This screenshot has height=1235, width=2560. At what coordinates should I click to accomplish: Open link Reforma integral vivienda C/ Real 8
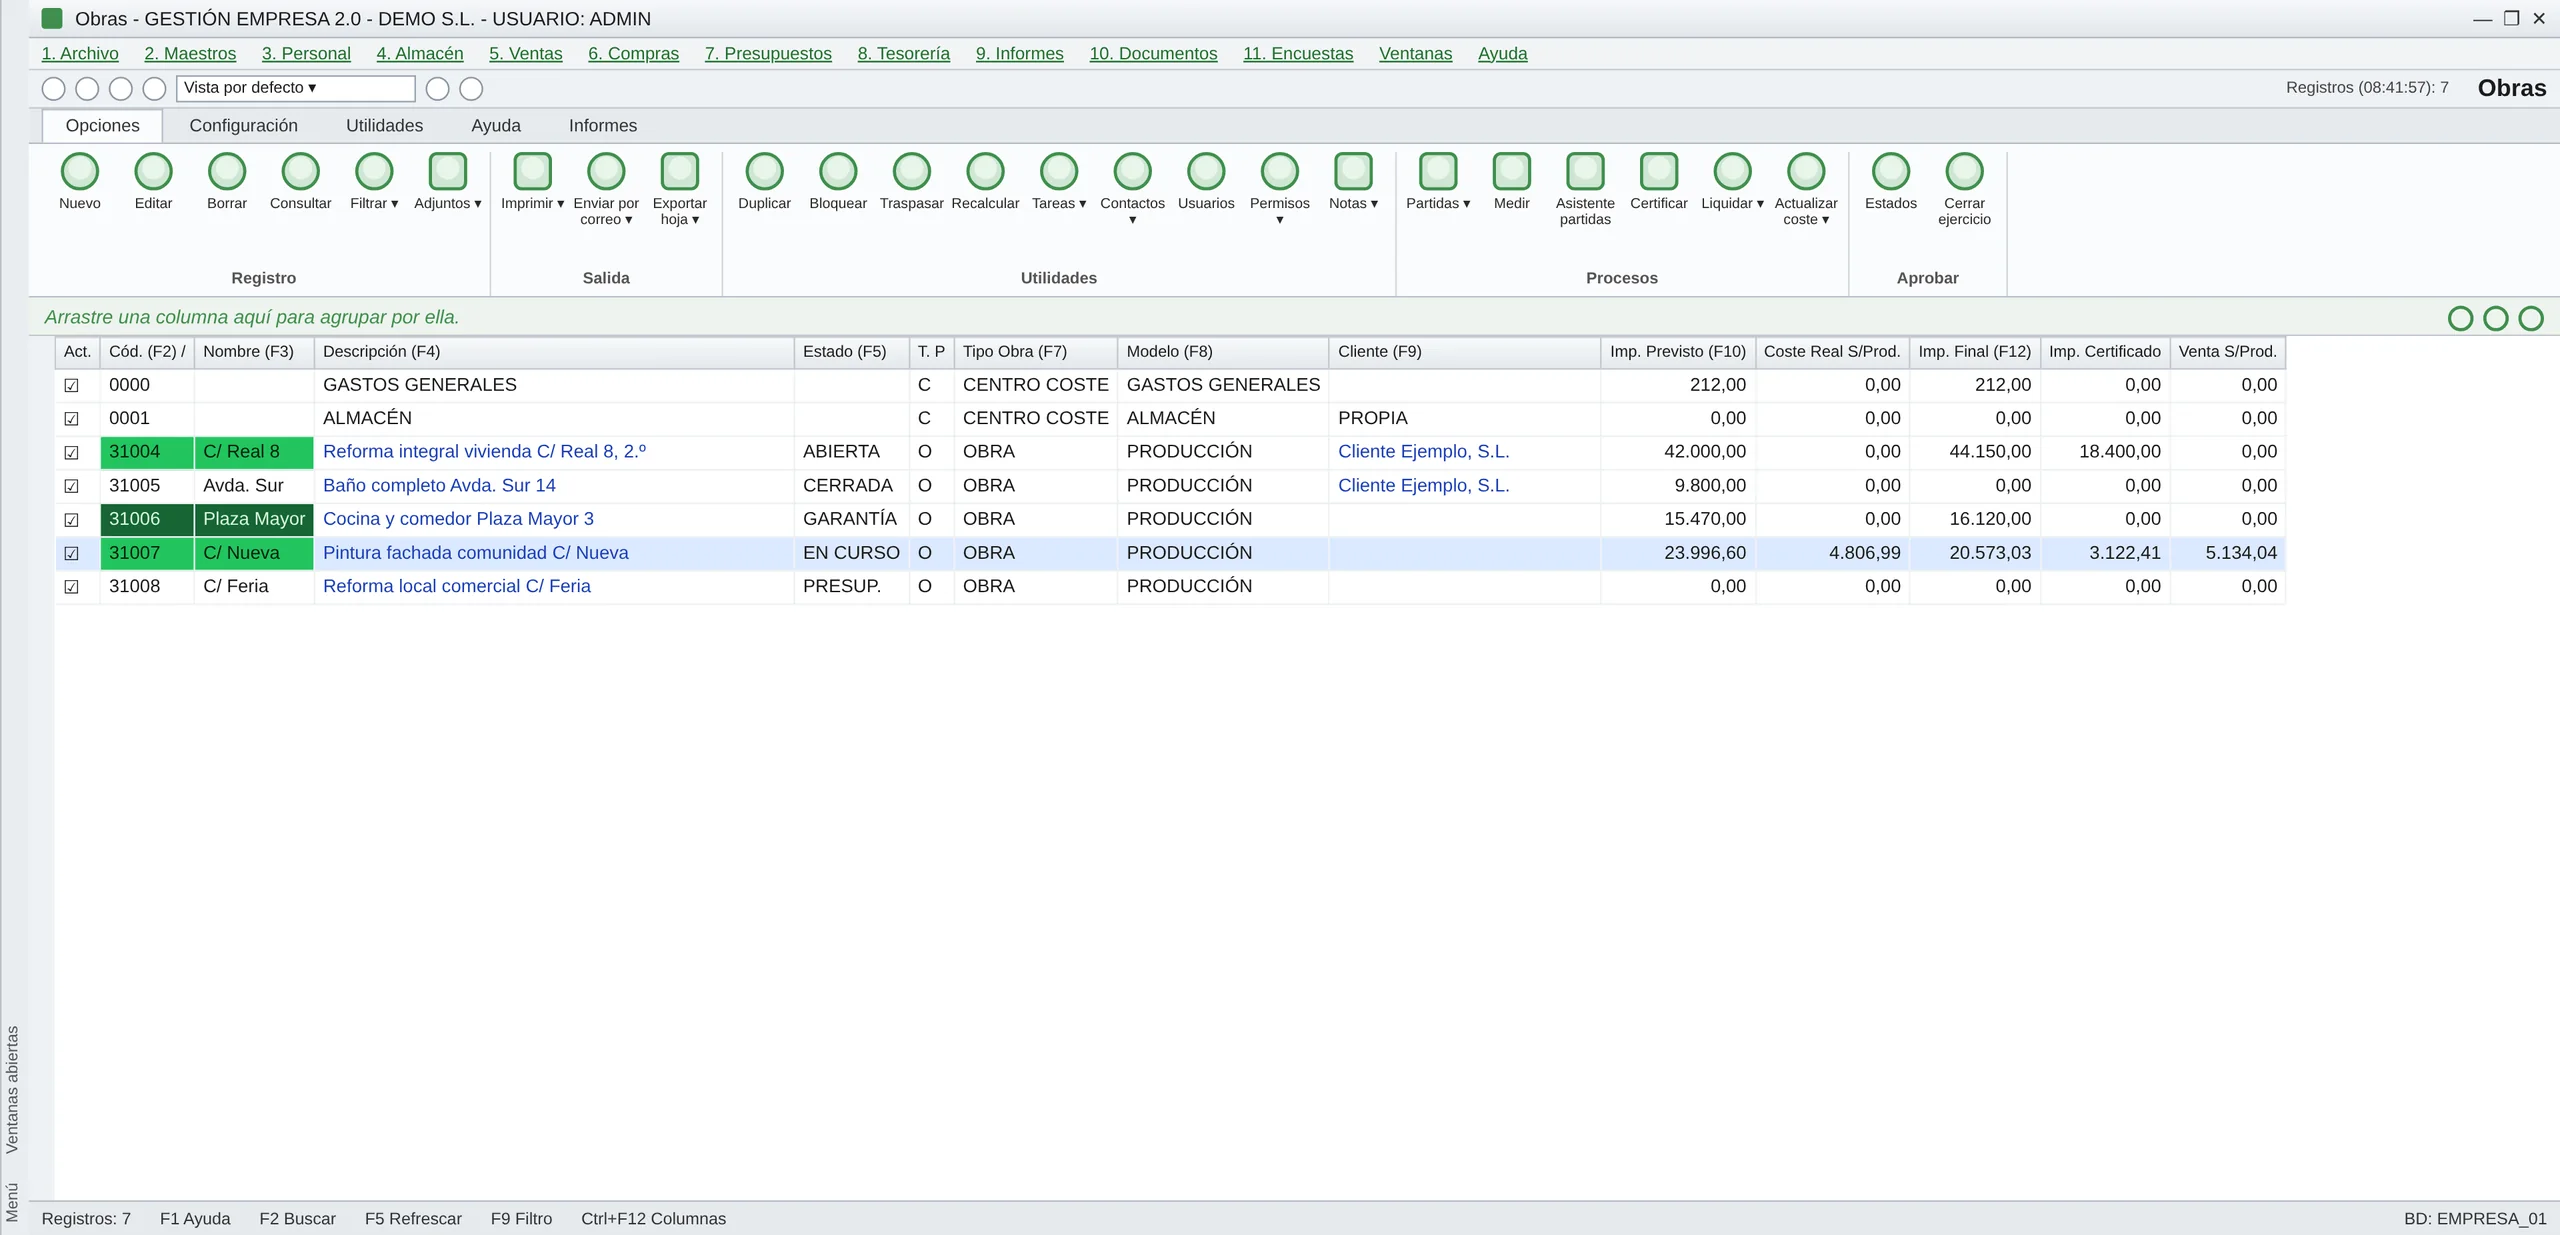484,452
